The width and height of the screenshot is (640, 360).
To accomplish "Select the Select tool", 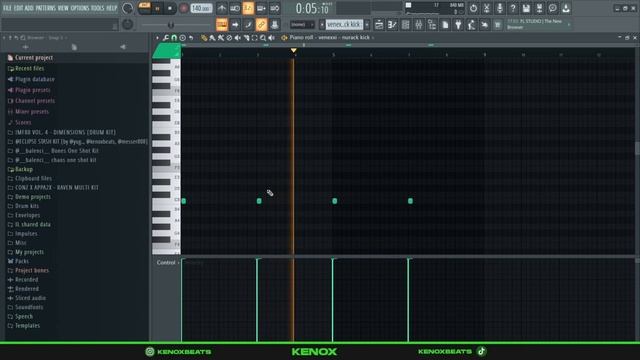I will 255,38.
